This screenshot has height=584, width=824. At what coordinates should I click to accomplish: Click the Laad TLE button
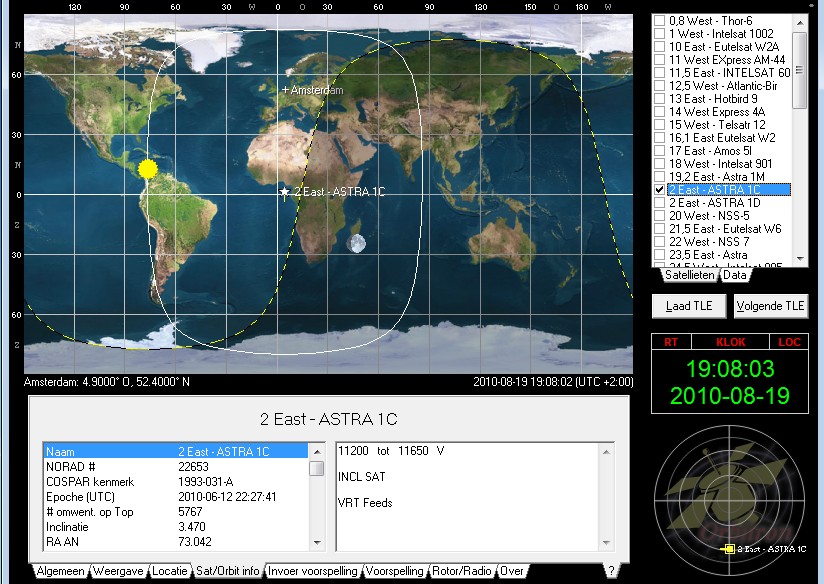(x=689, y=306)
